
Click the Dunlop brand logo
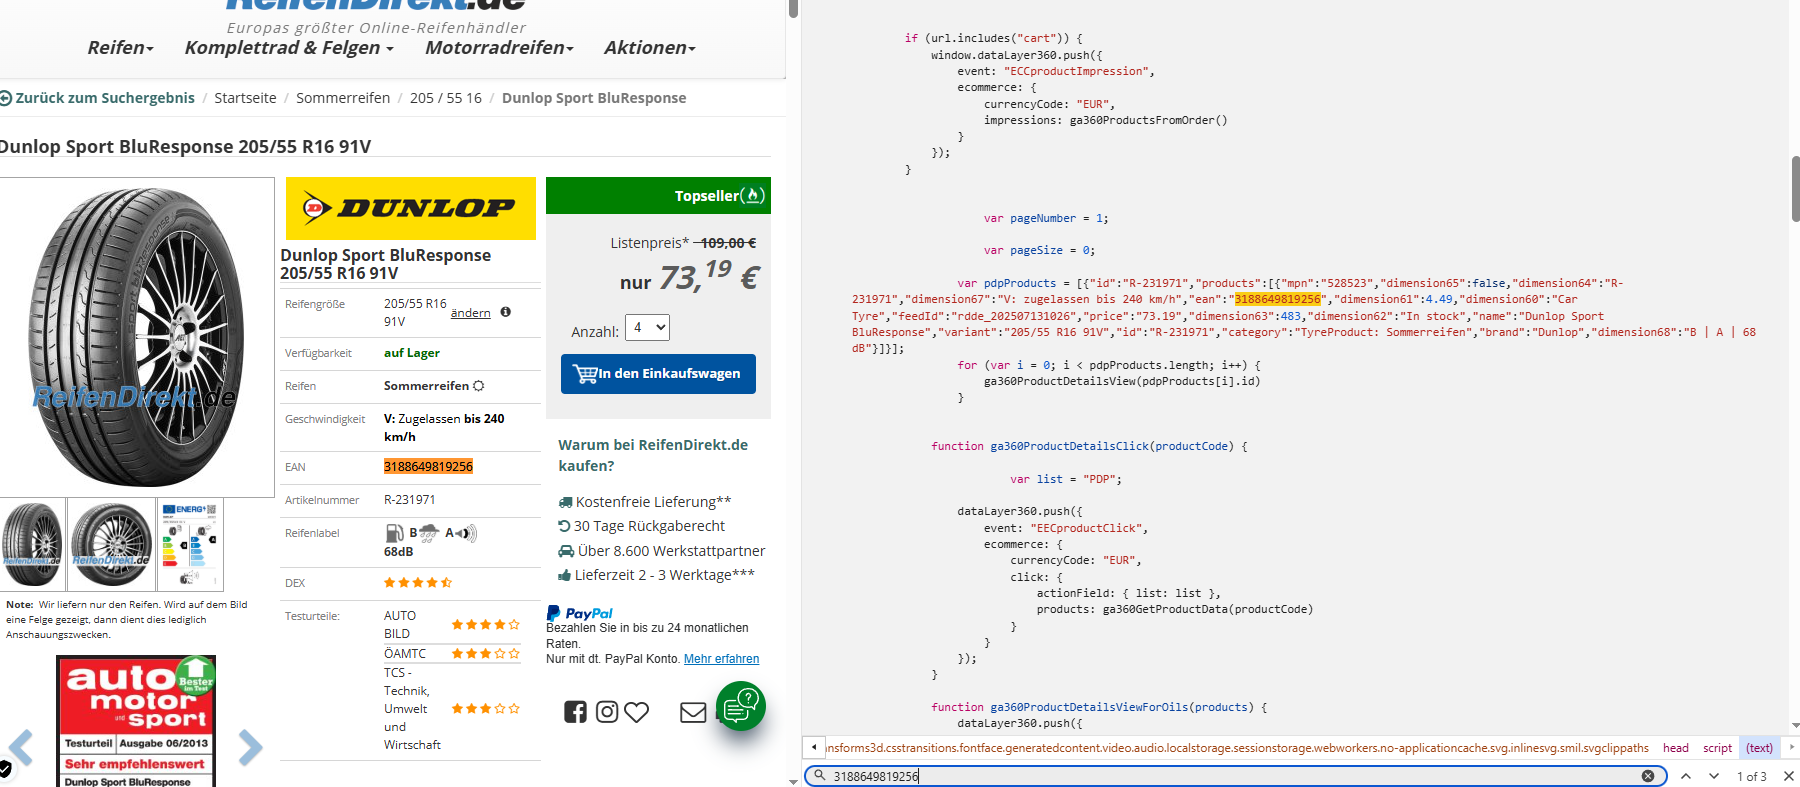point(411,208)
